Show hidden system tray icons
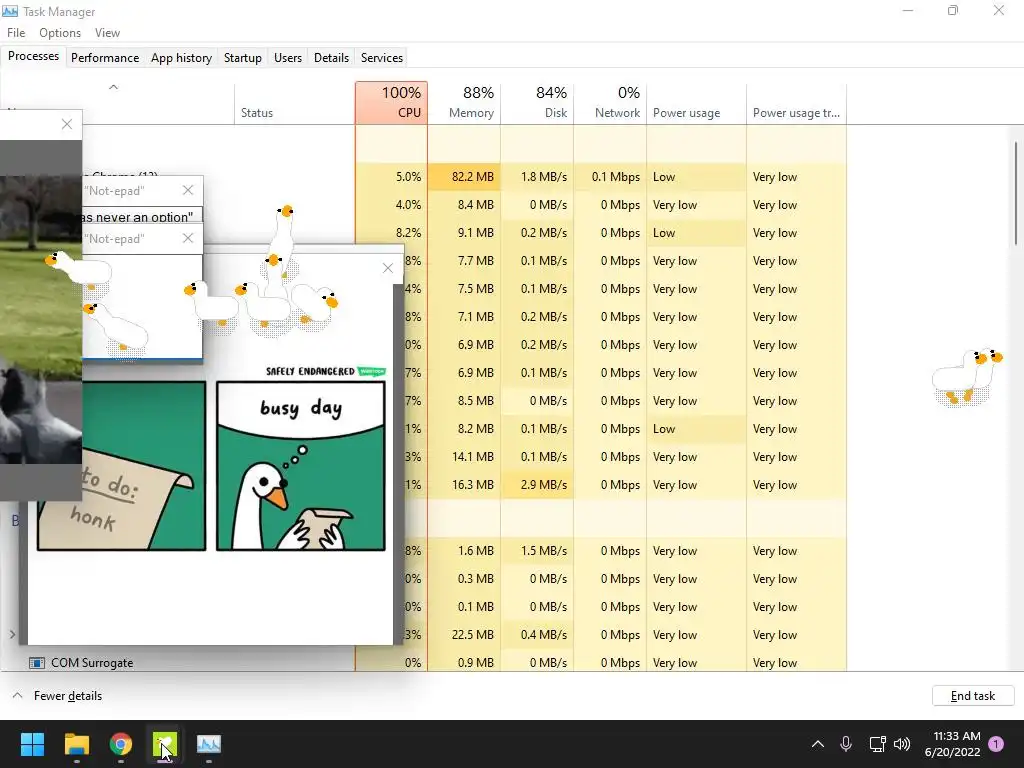The height and width of the screenshot is (768, 1024). click(x=818, y=744)
